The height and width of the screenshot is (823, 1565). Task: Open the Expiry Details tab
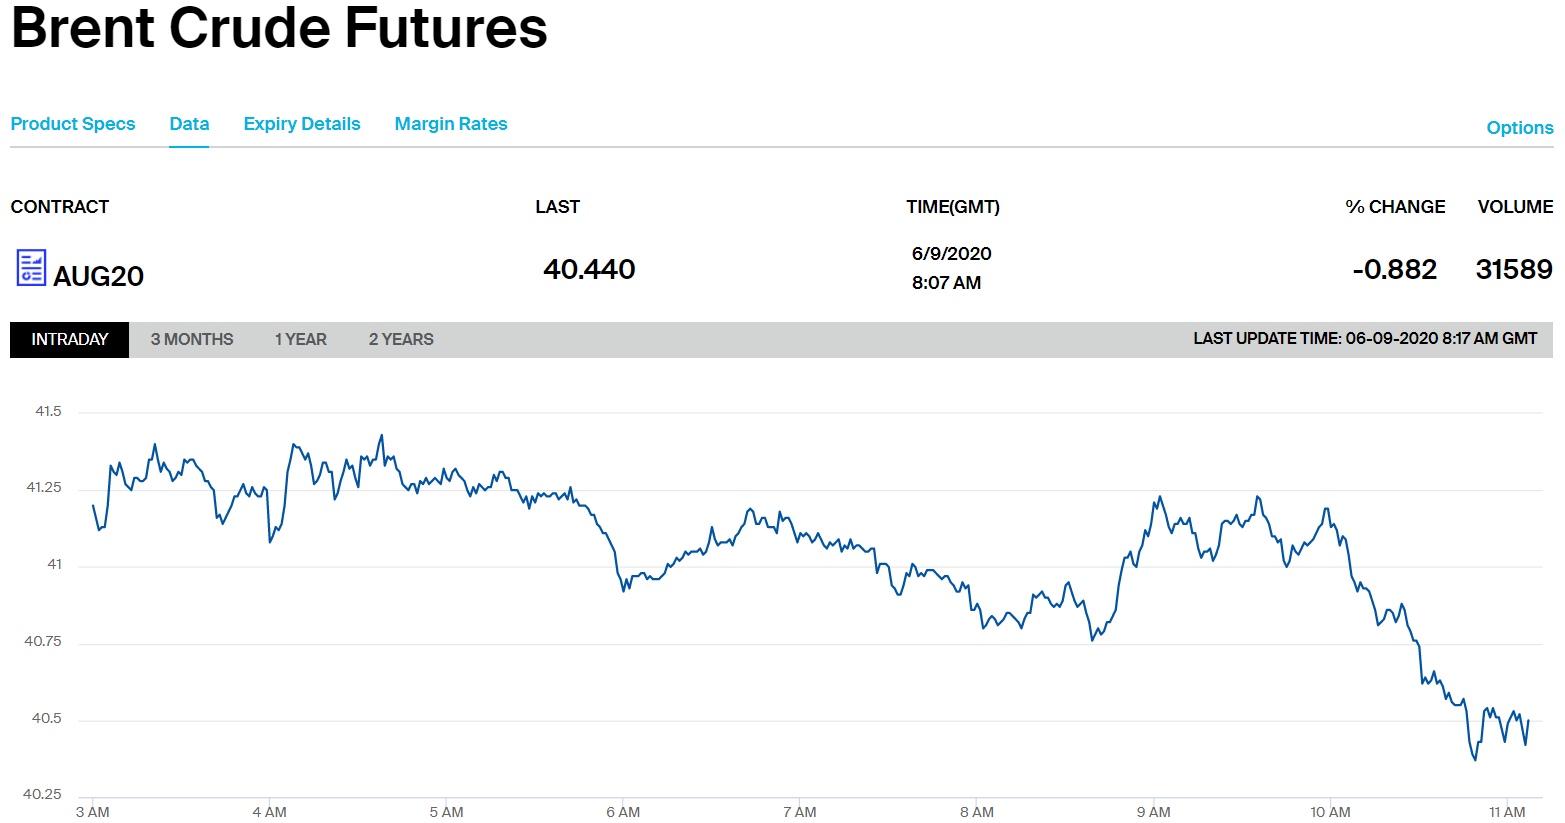302,124
